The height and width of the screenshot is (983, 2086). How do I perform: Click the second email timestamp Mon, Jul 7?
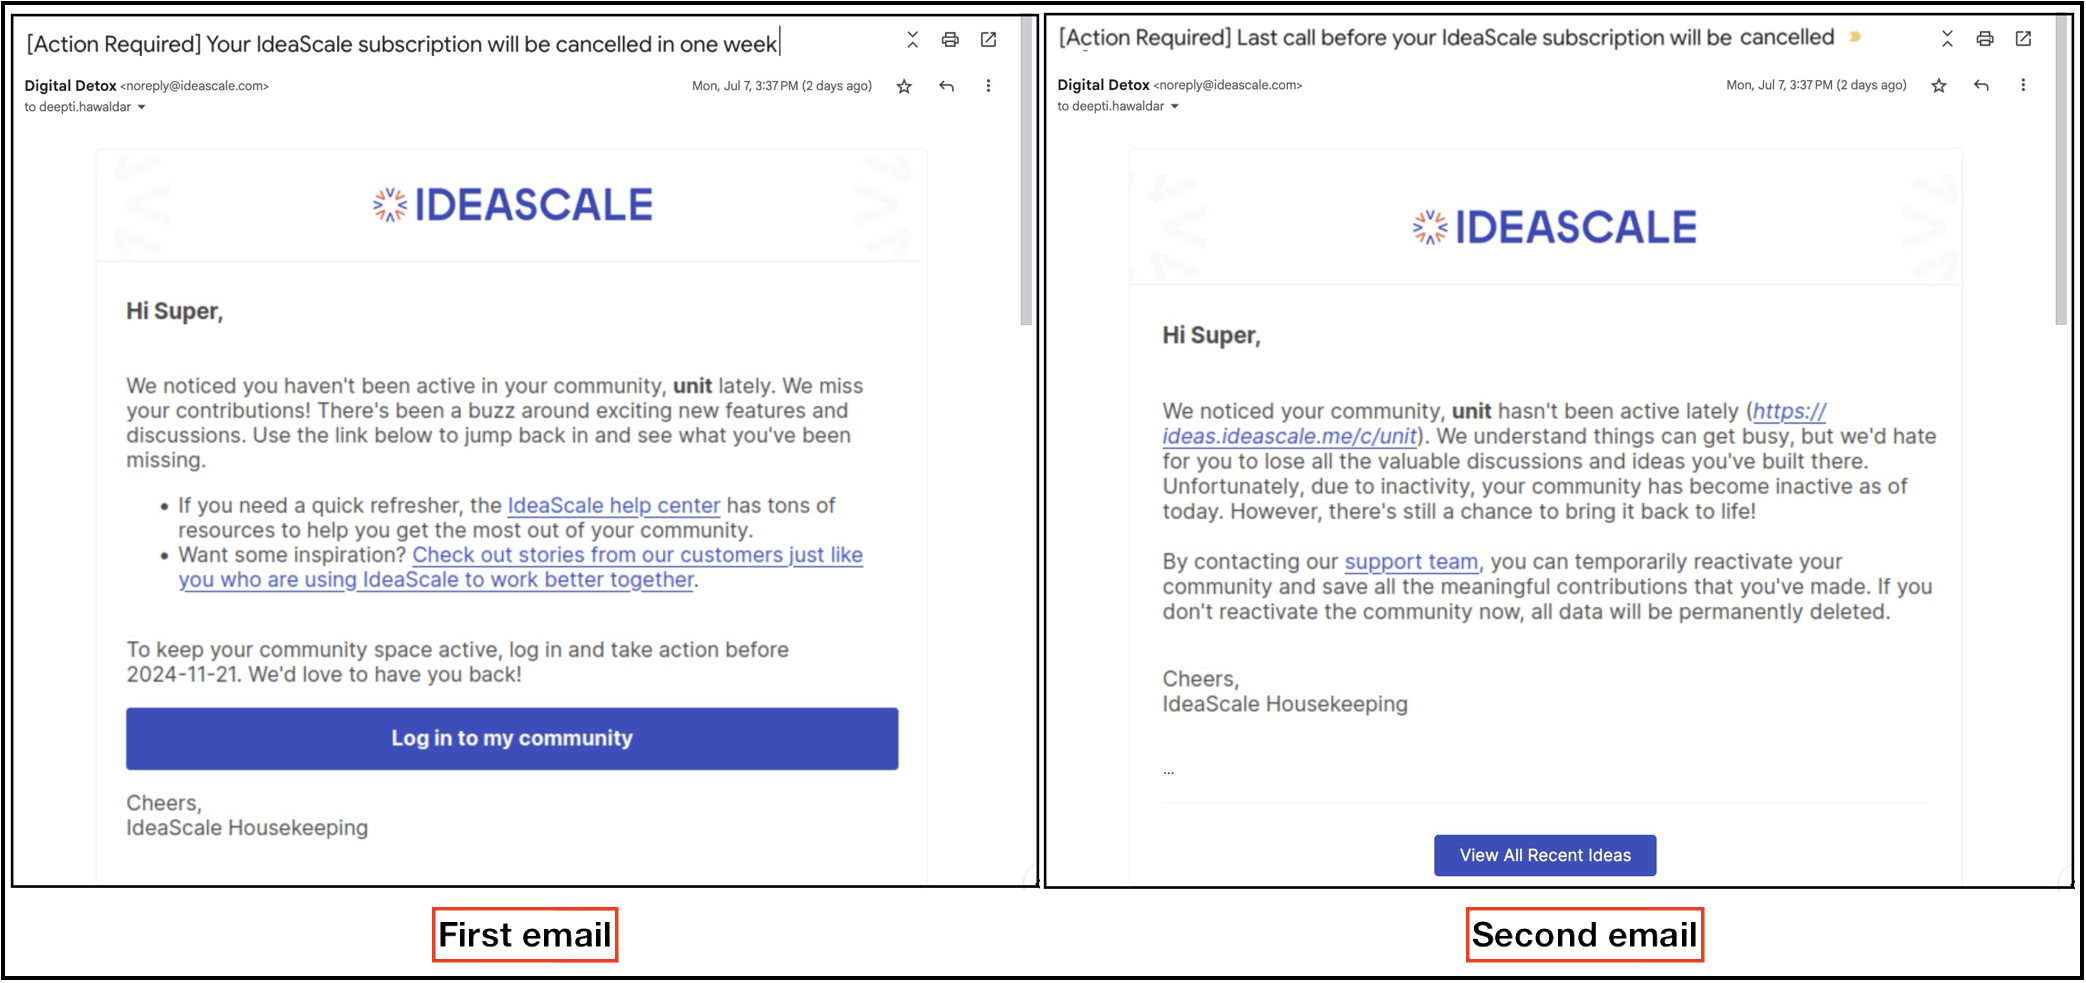[1816, 85]
